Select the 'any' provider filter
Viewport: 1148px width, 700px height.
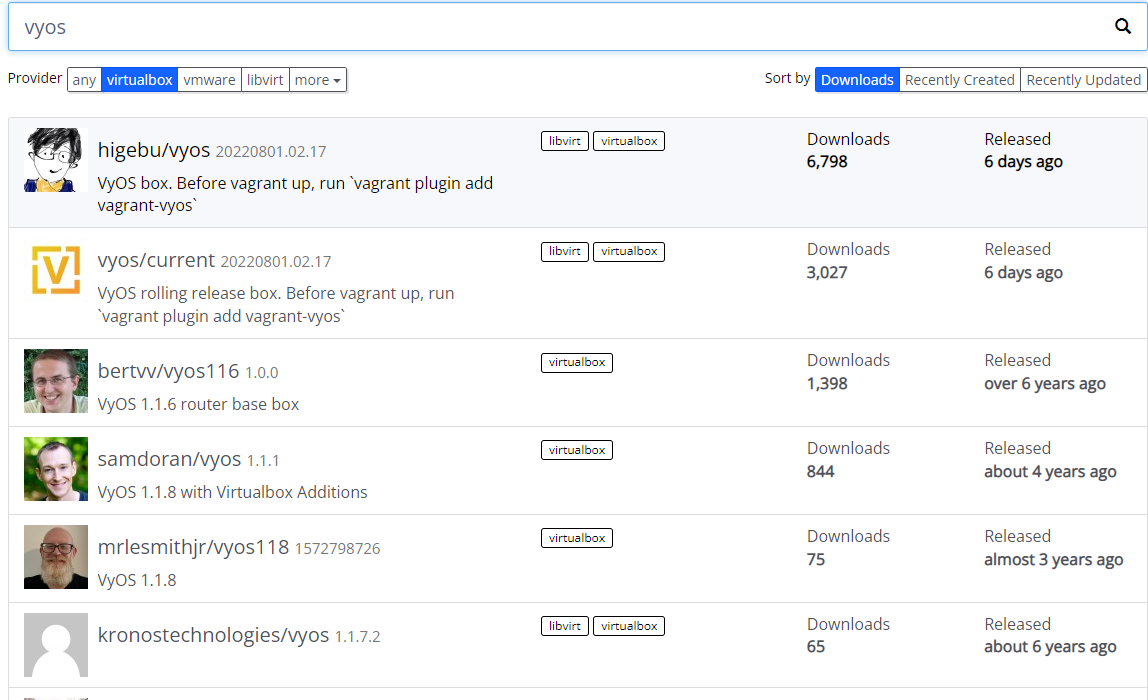[84, 80]
